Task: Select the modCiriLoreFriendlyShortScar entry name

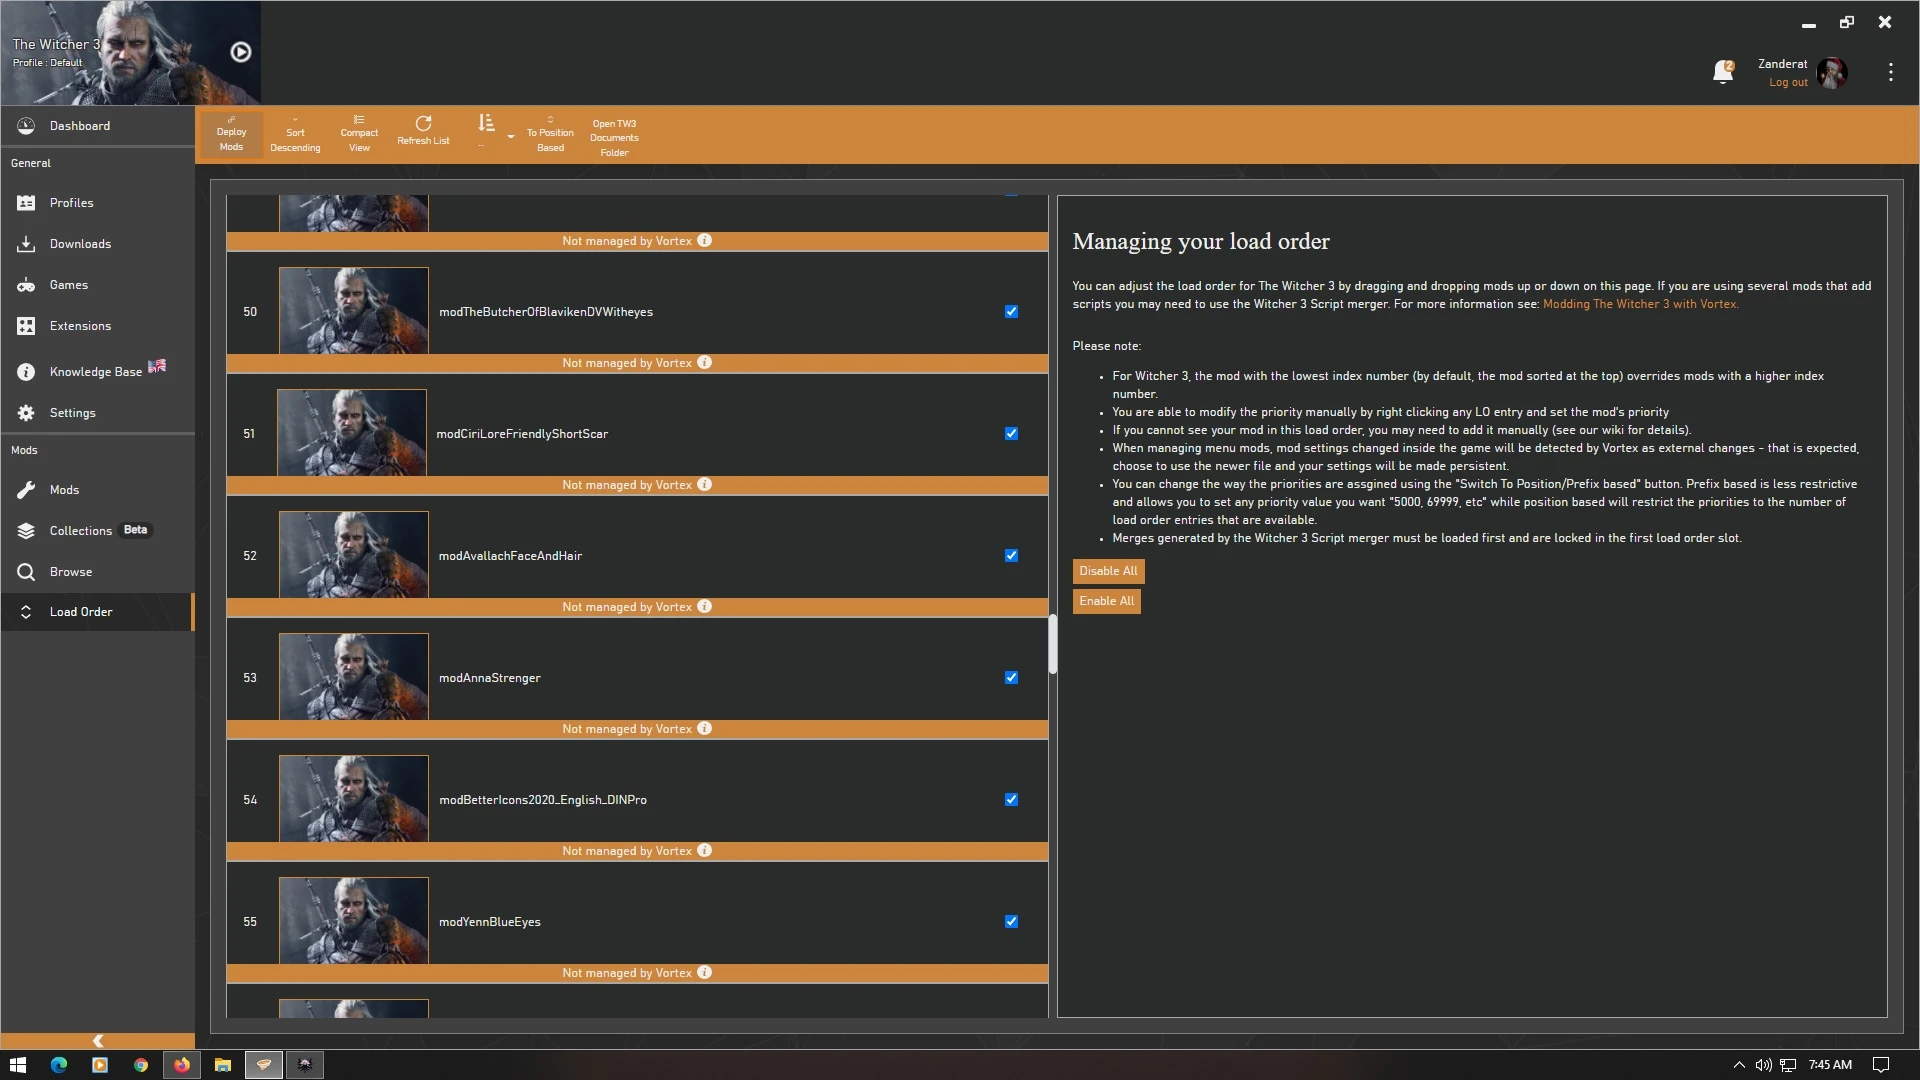Action: tap(522, 434)
